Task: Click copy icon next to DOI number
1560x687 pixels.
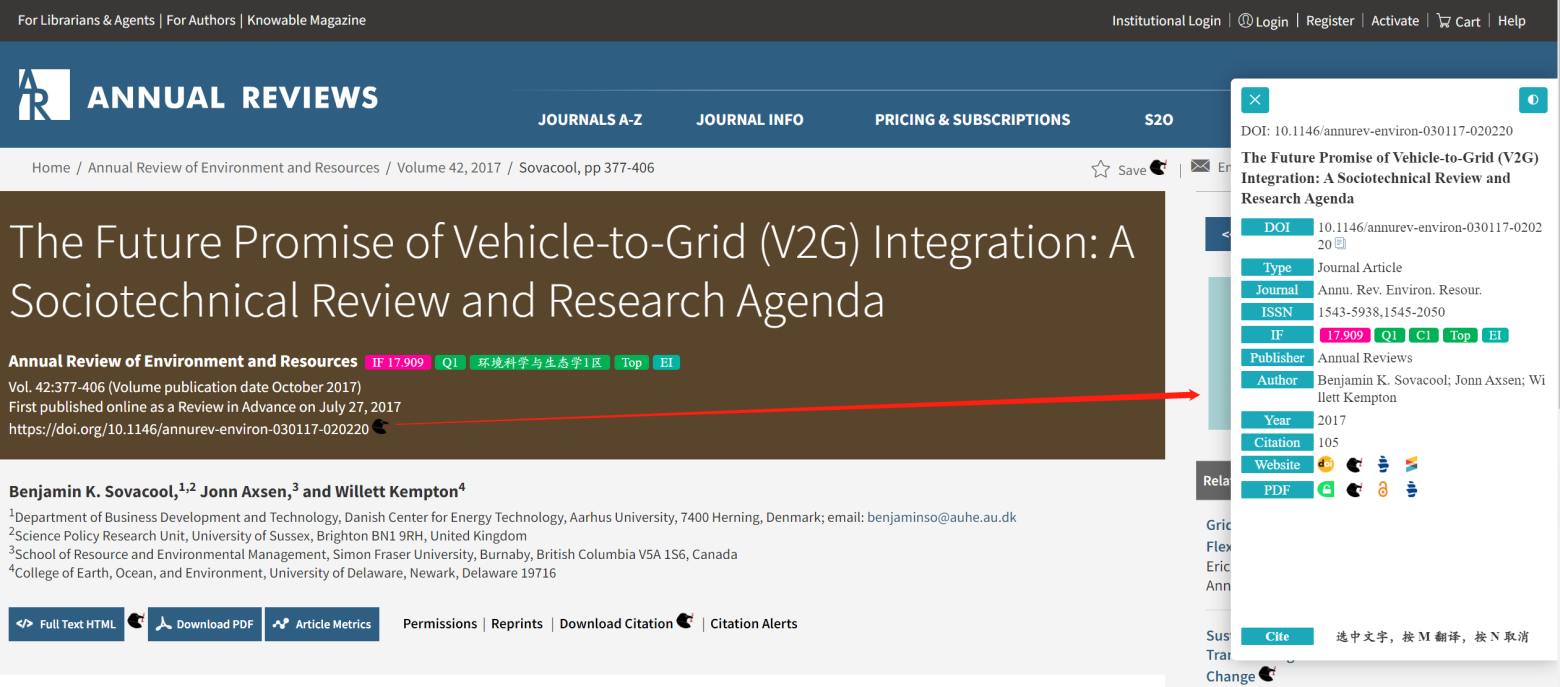Action: pos(1341,244)
